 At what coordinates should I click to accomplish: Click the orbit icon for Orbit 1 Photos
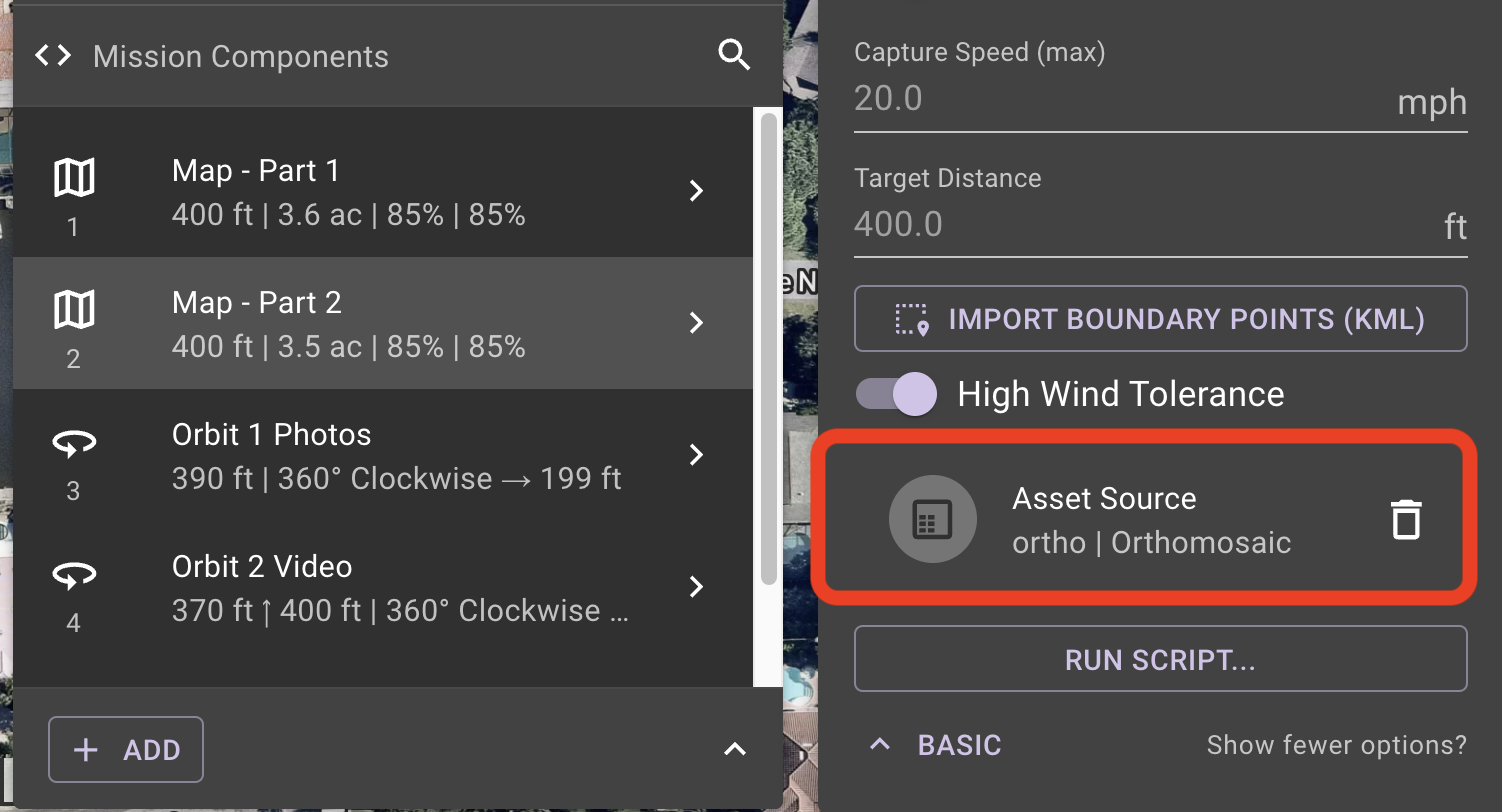[74, 443]
